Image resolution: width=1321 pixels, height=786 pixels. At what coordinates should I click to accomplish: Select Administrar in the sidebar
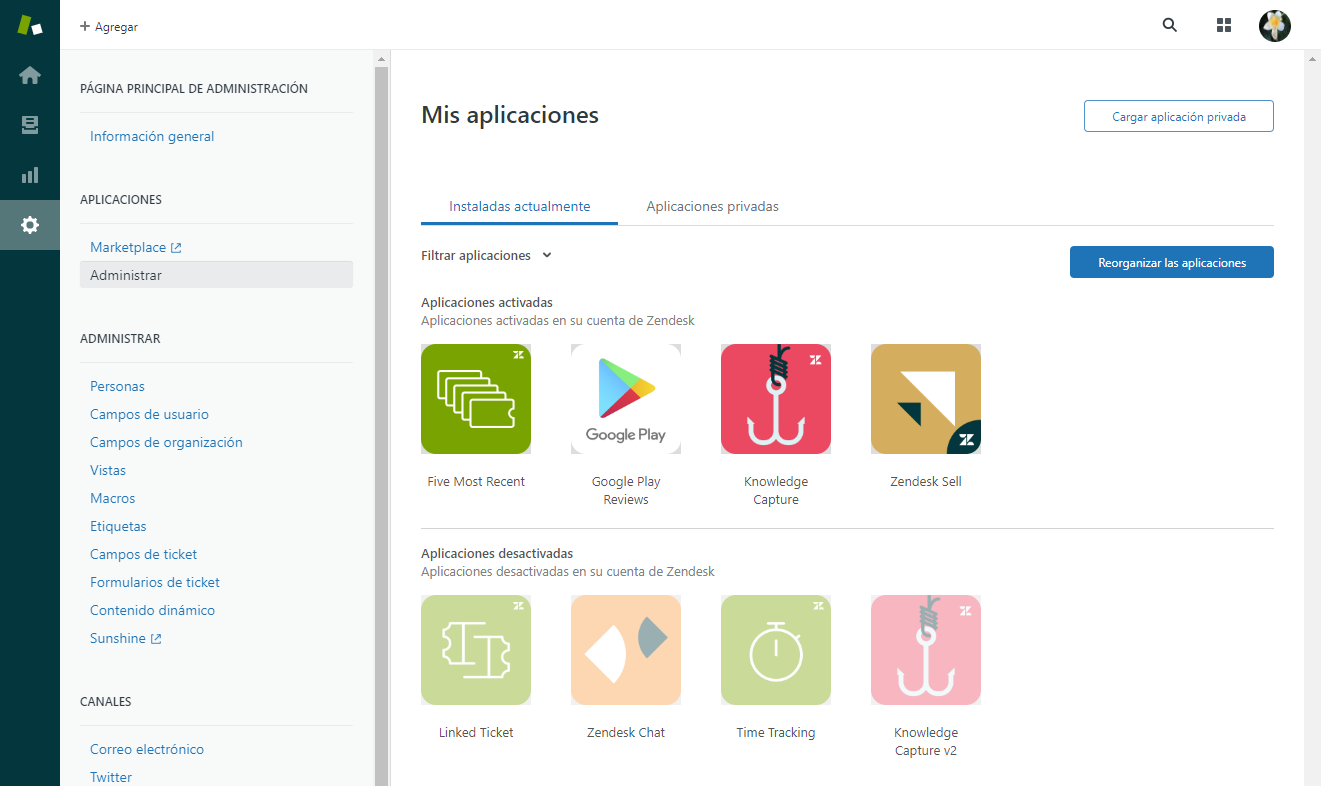pos(216,275)
